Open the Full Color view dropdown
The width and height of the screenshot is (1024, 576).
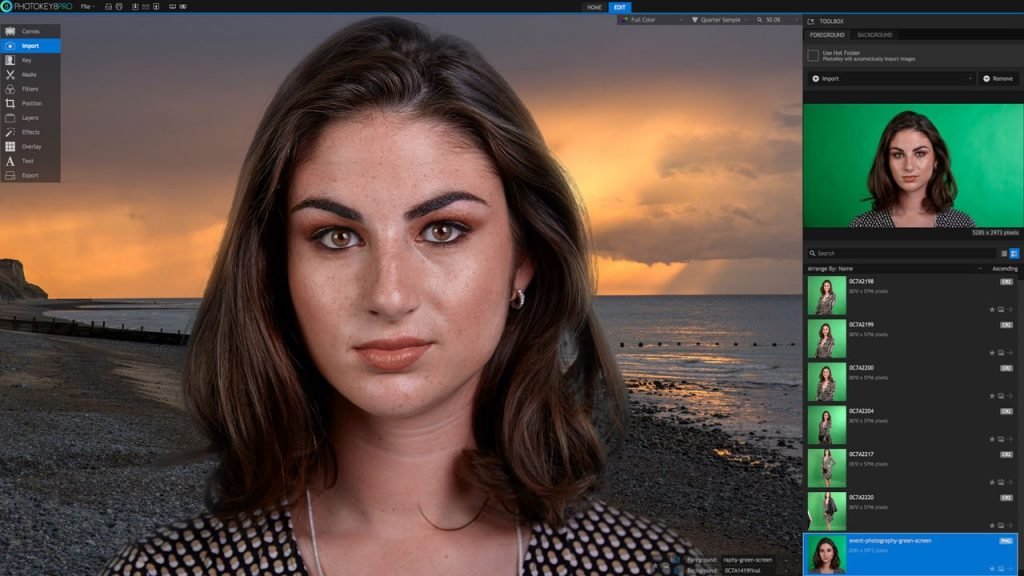[652, 20]
